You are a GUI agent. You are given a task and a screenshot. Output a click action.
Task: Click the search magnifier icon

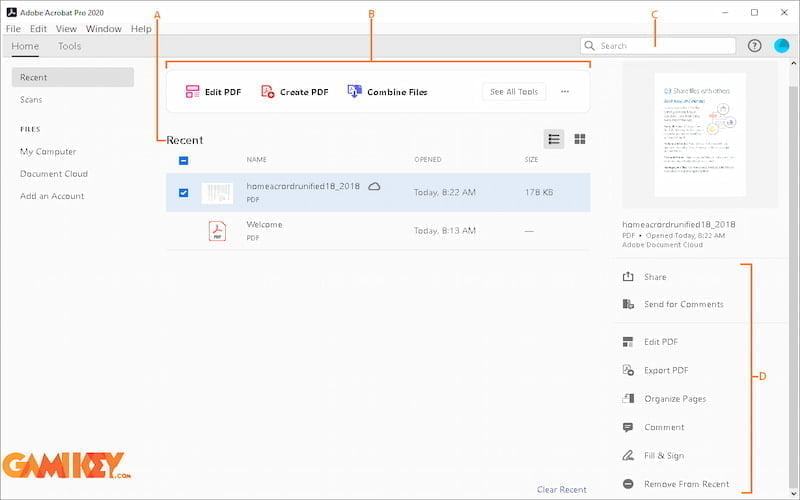pyautogui.click(x=589, y=46)
